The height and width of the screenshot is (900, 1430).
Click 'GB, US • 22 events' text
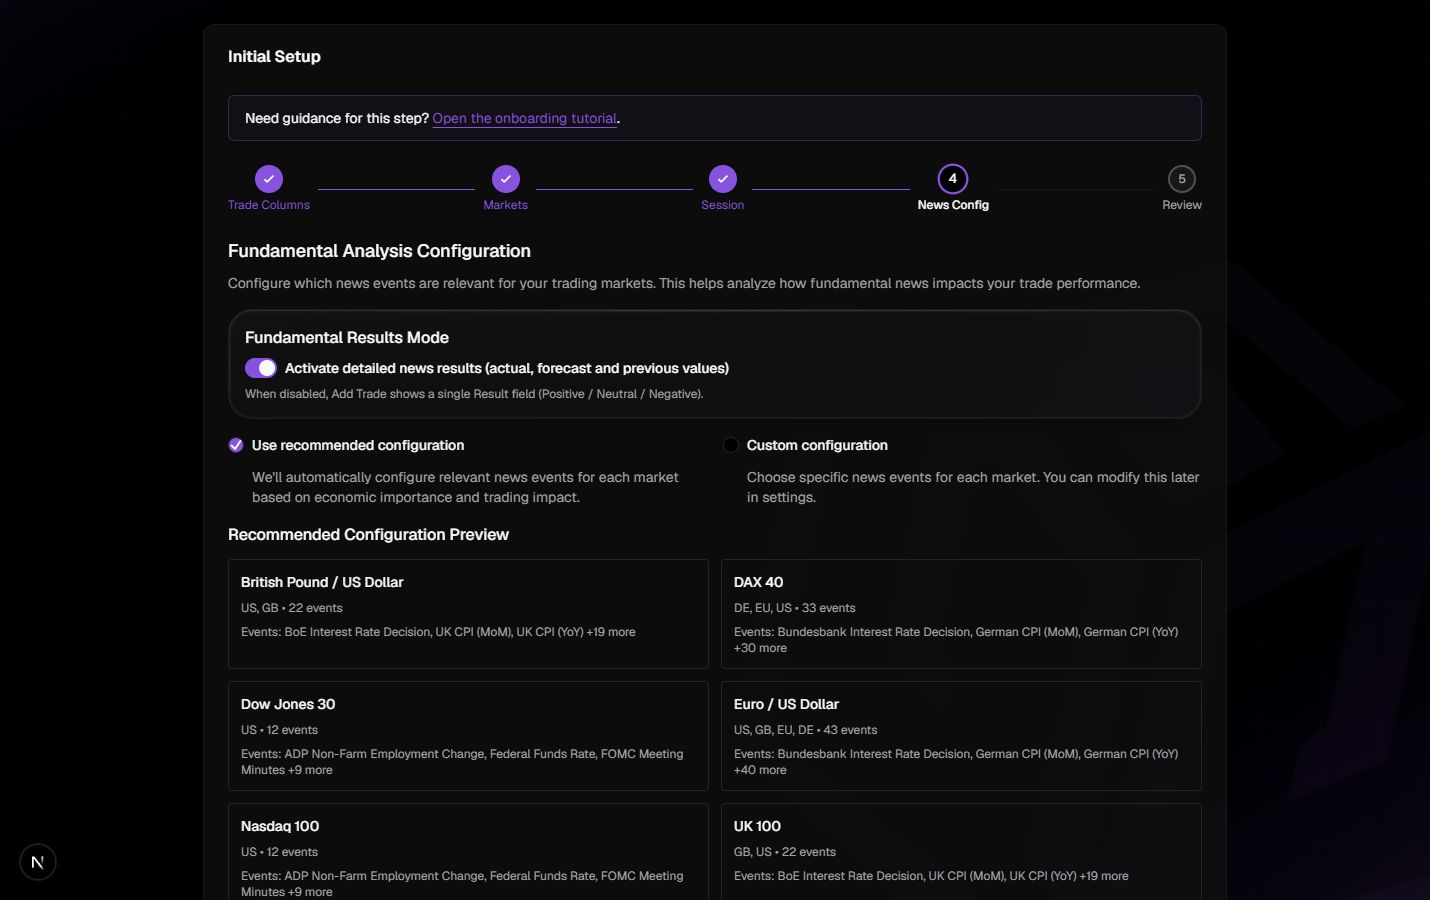click(x=785, y=852)
